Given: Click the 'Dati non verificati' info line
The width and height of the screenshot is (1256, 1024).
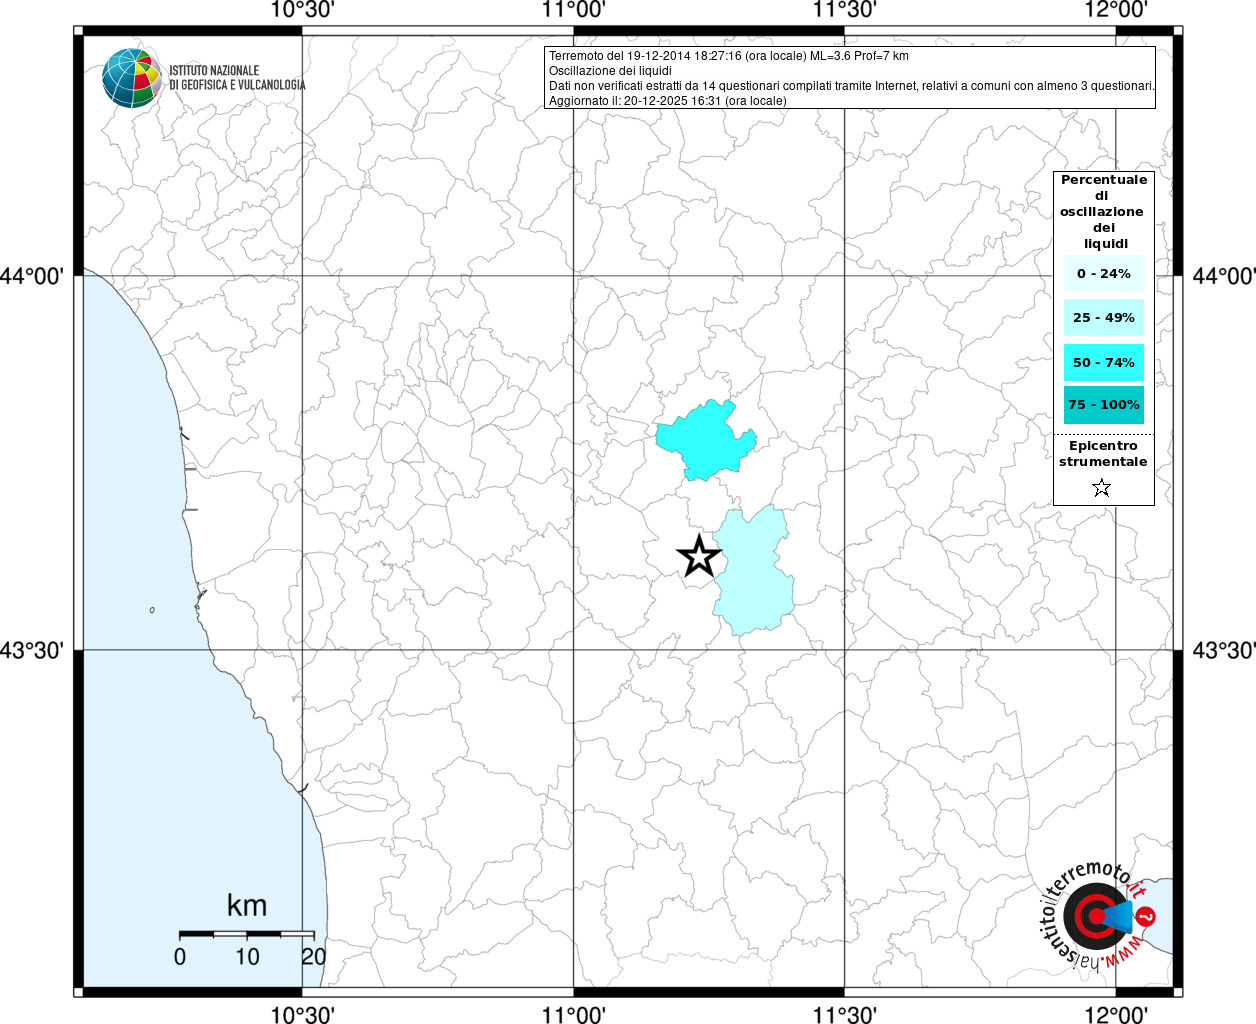Looking at the screenshot, I should pyautogui.click(x=852, y=86).
